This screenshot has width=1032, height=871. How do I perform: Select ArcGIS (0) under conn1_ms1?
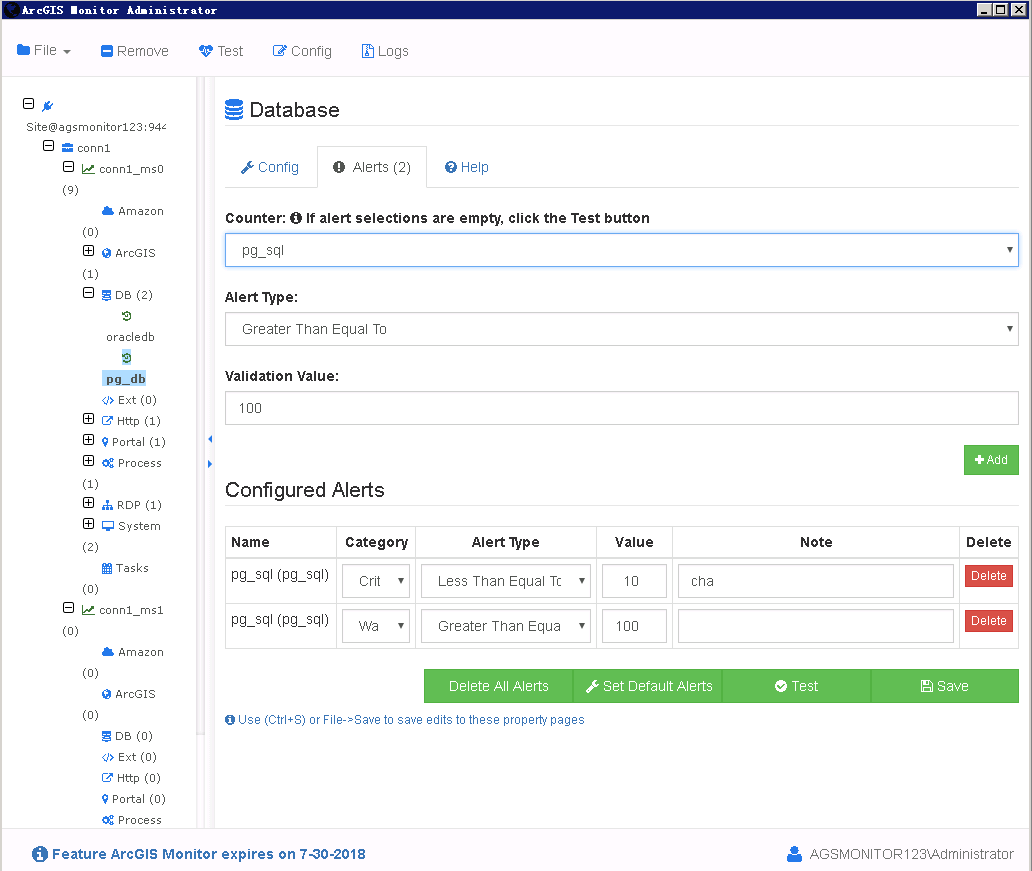tap(135, 695)
